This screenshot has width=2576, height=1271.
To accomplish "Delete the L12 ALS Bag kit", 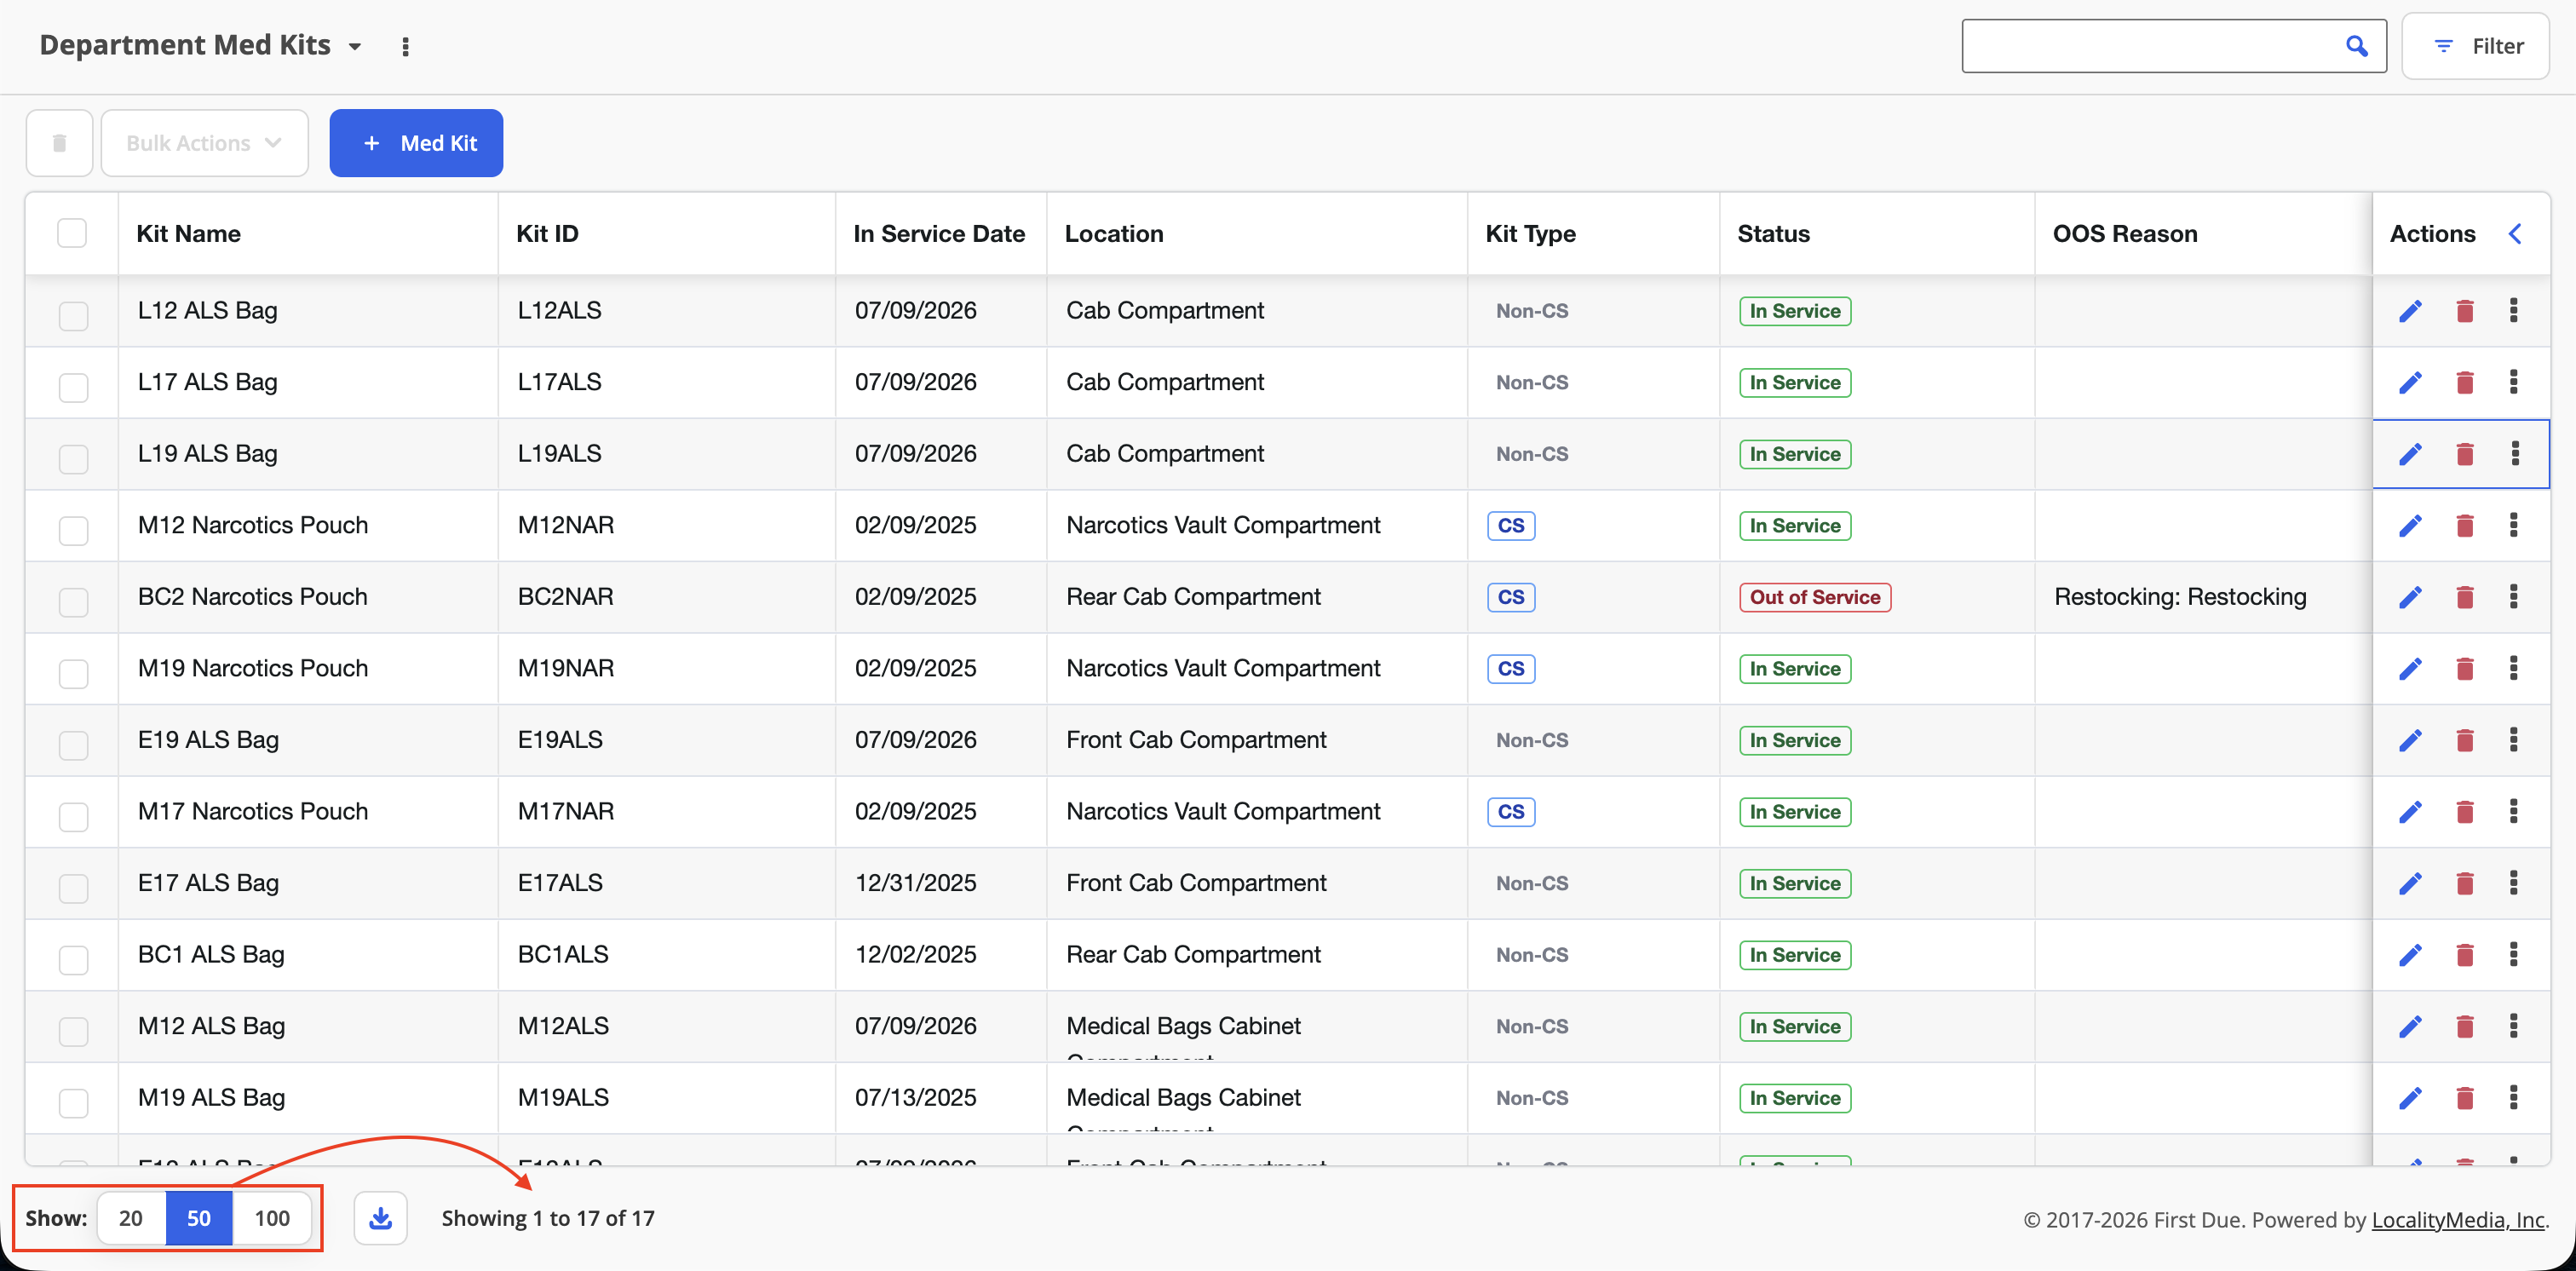I will click(x=2465, y=311).
